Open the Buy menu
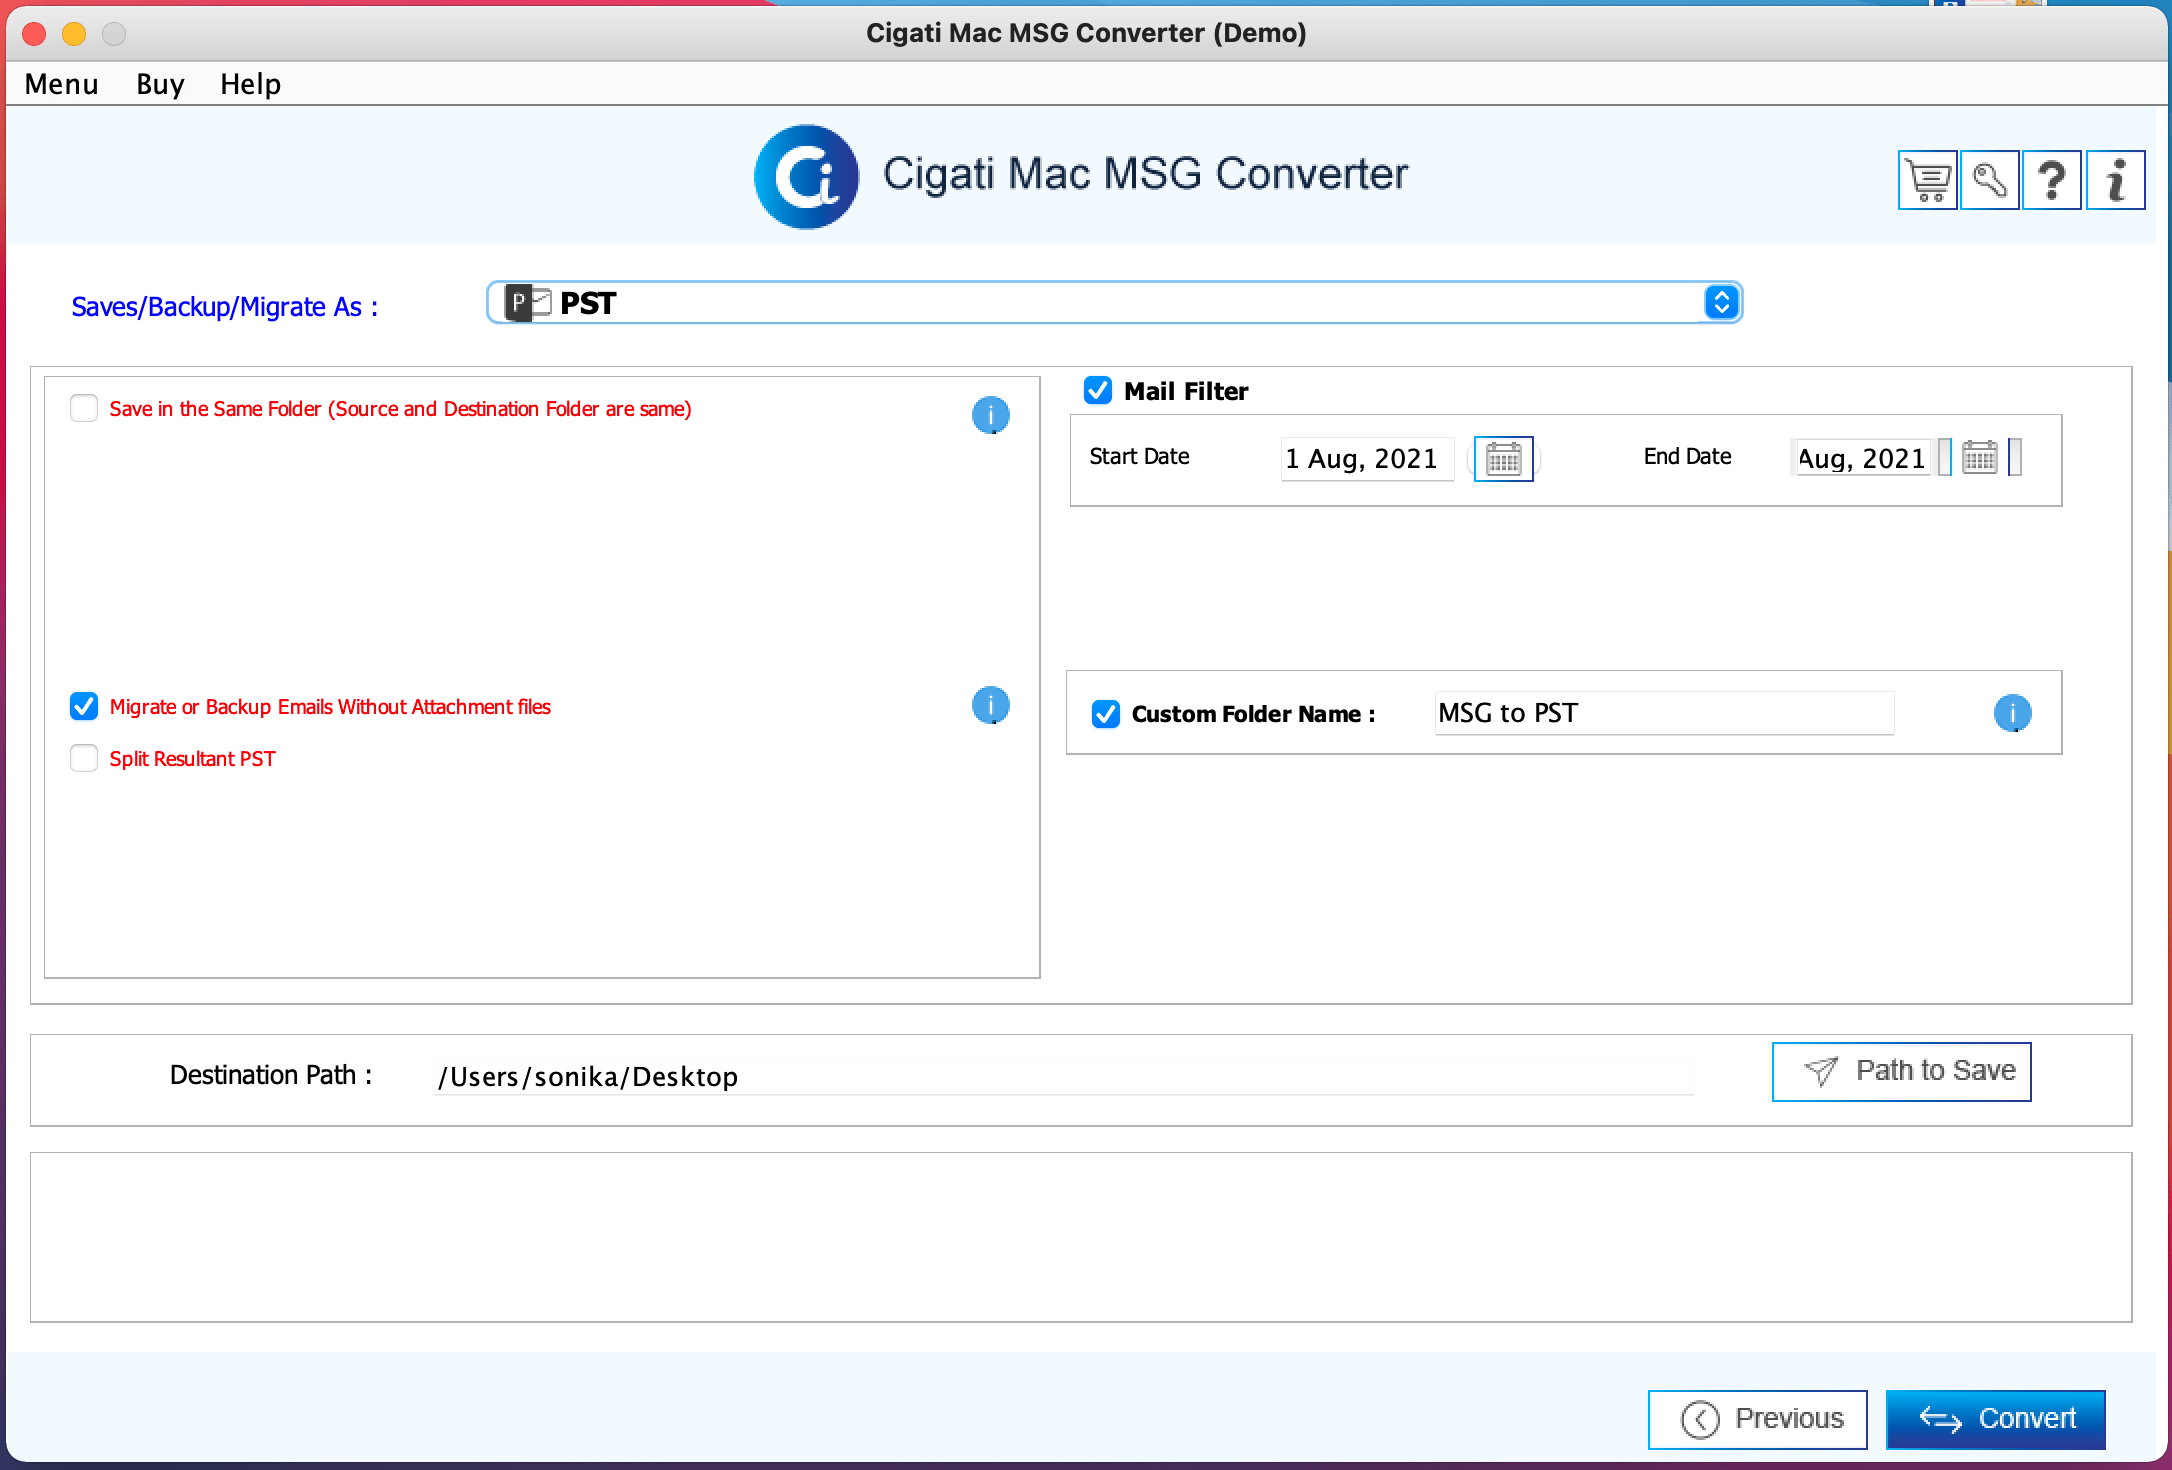Viewport: 2172px width, 1470px height. (x=160, y=84)
